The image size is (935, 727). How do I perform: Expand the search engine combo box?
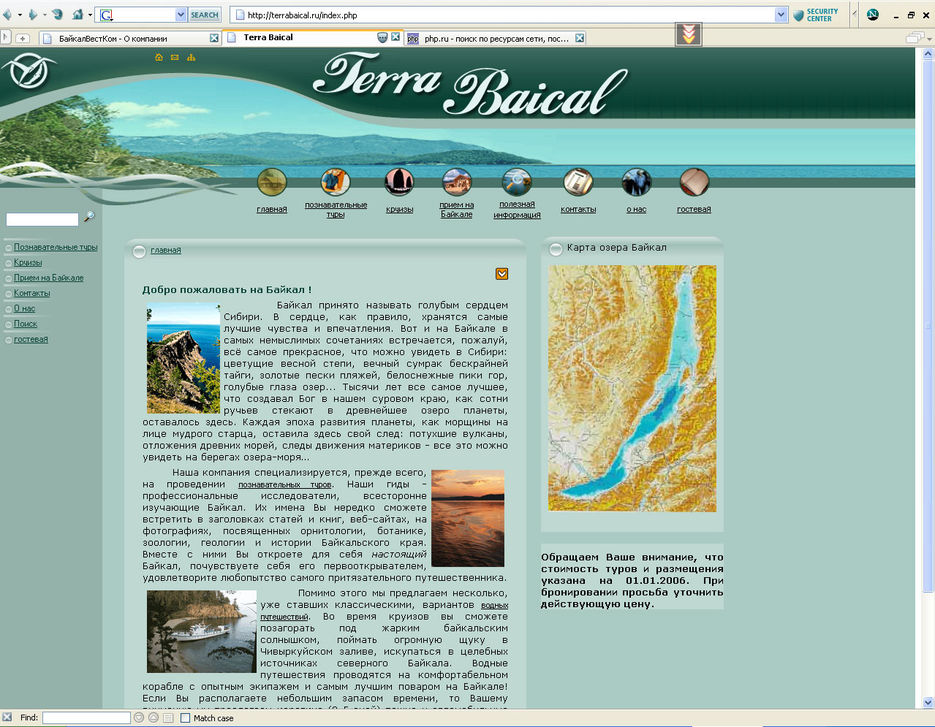pos(181,15)
